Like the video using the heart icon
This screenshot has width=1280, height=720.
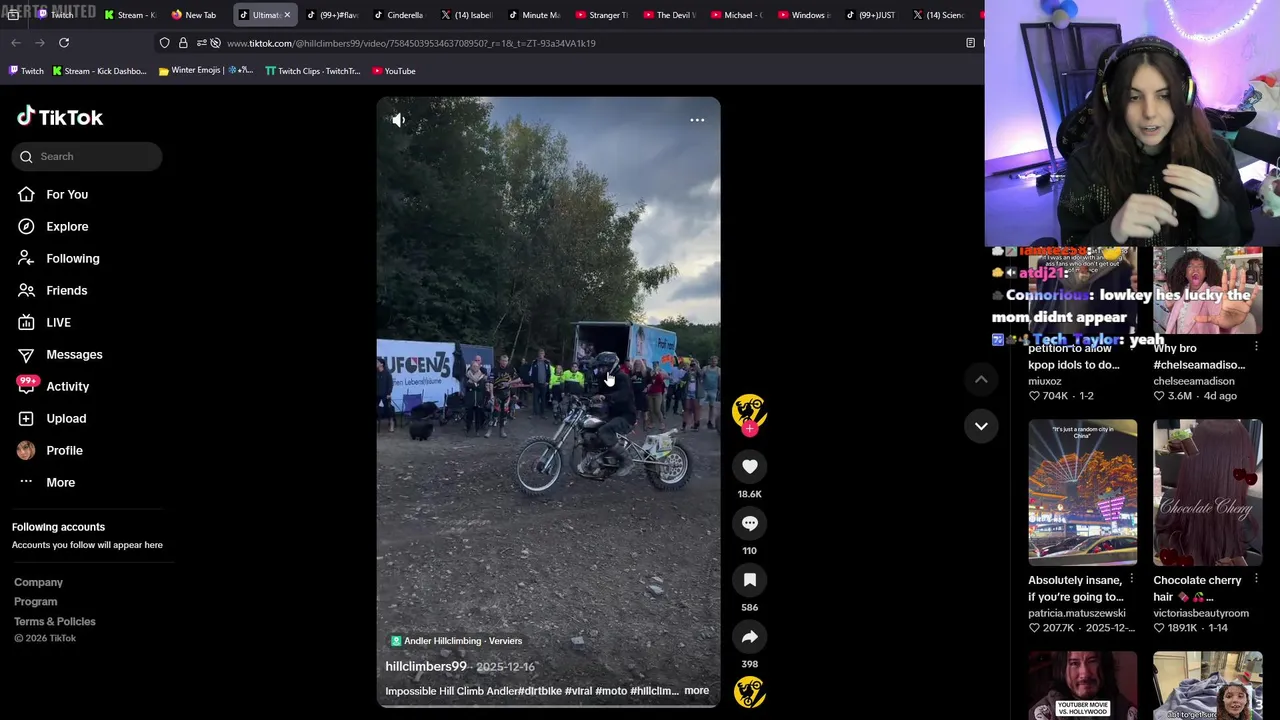(x=750, y=466)
